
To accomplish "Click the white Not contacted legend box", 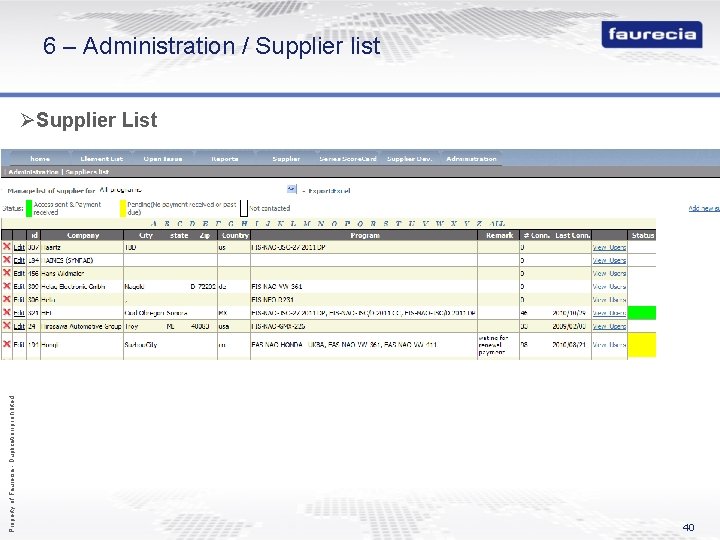I will (244, 208).
